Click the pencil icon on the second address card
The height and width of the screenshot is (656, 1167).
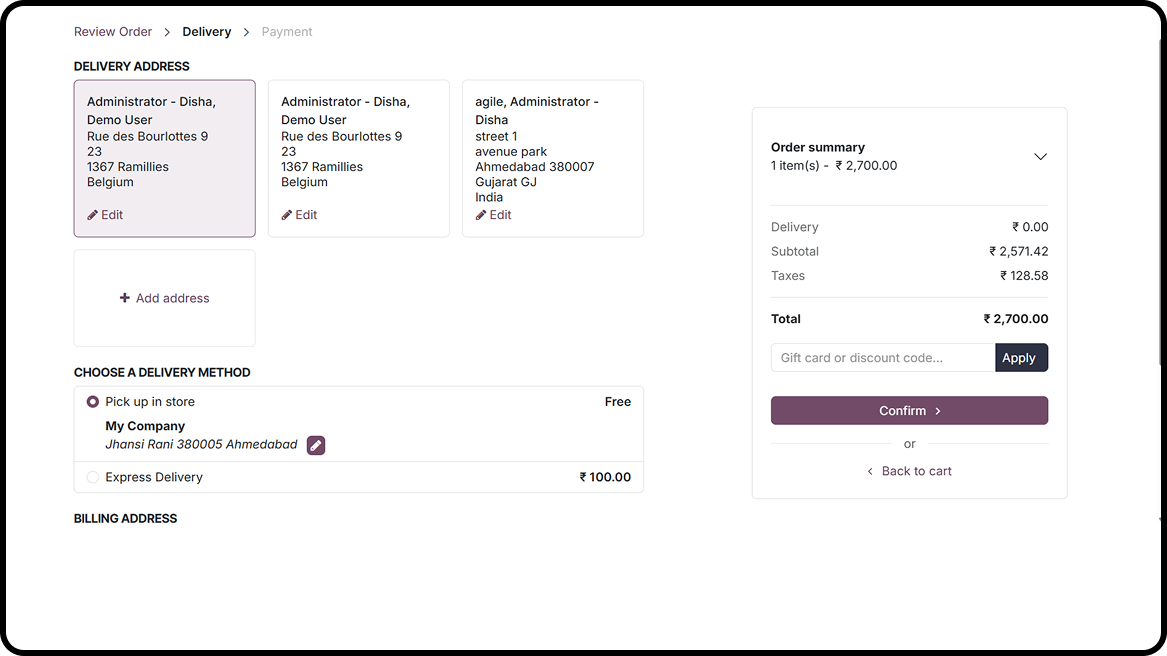click(x=287, y=215)
